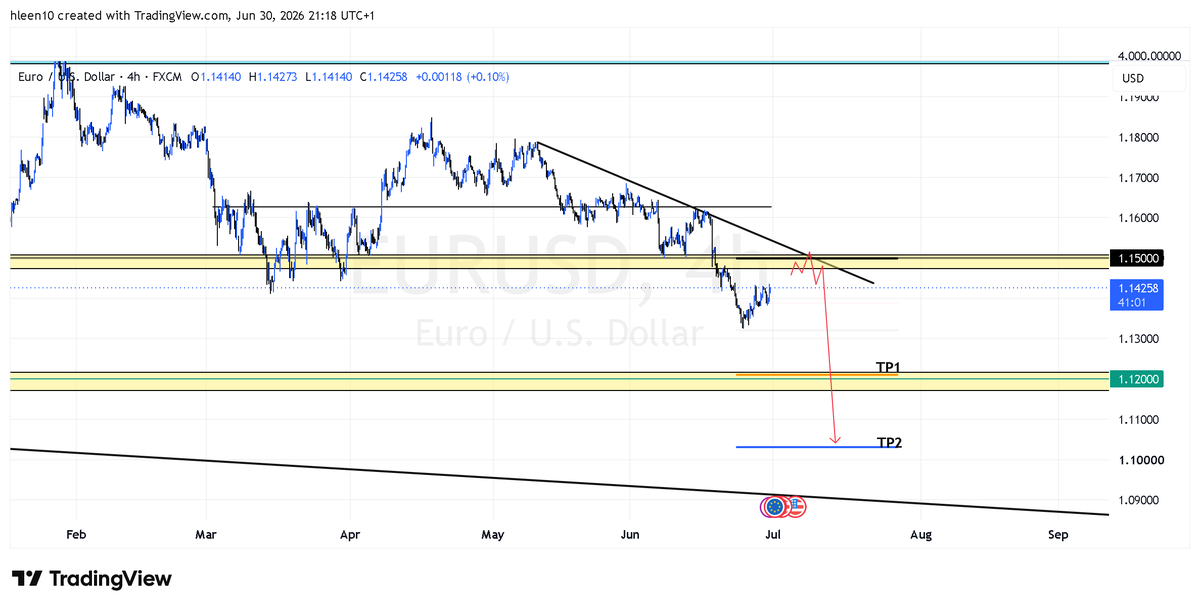Open the US flag economic event marker
The image size is (1200, 609).
click(796, 506)
